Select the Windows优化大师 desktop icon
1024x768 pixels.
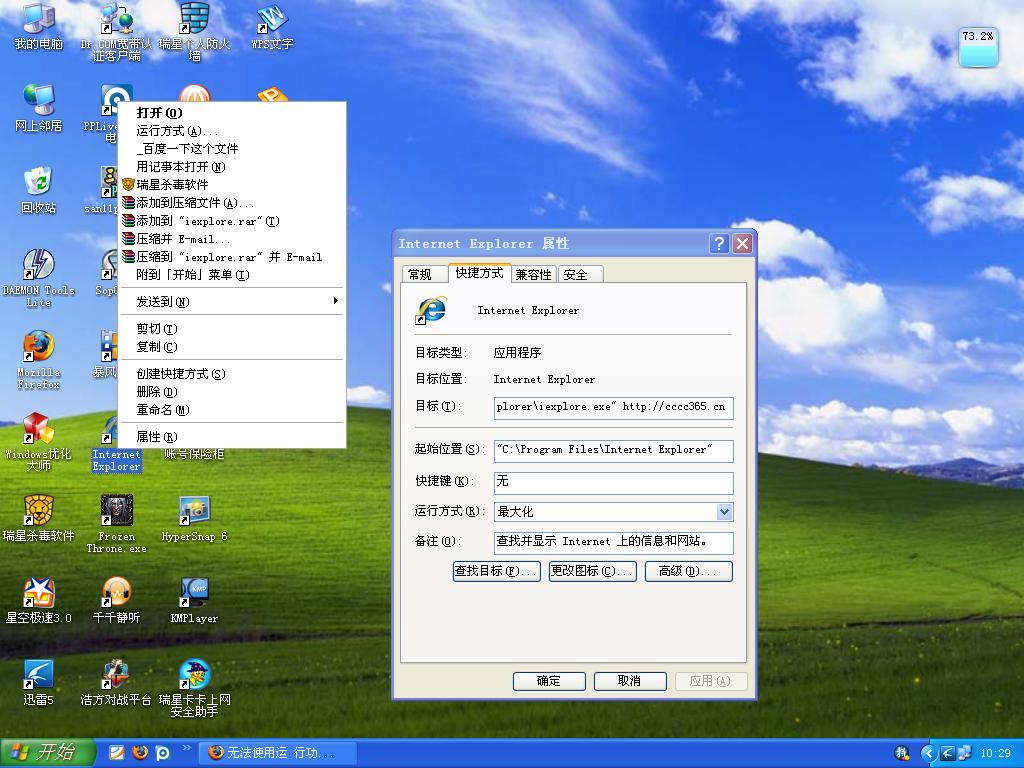pos(39,442)
